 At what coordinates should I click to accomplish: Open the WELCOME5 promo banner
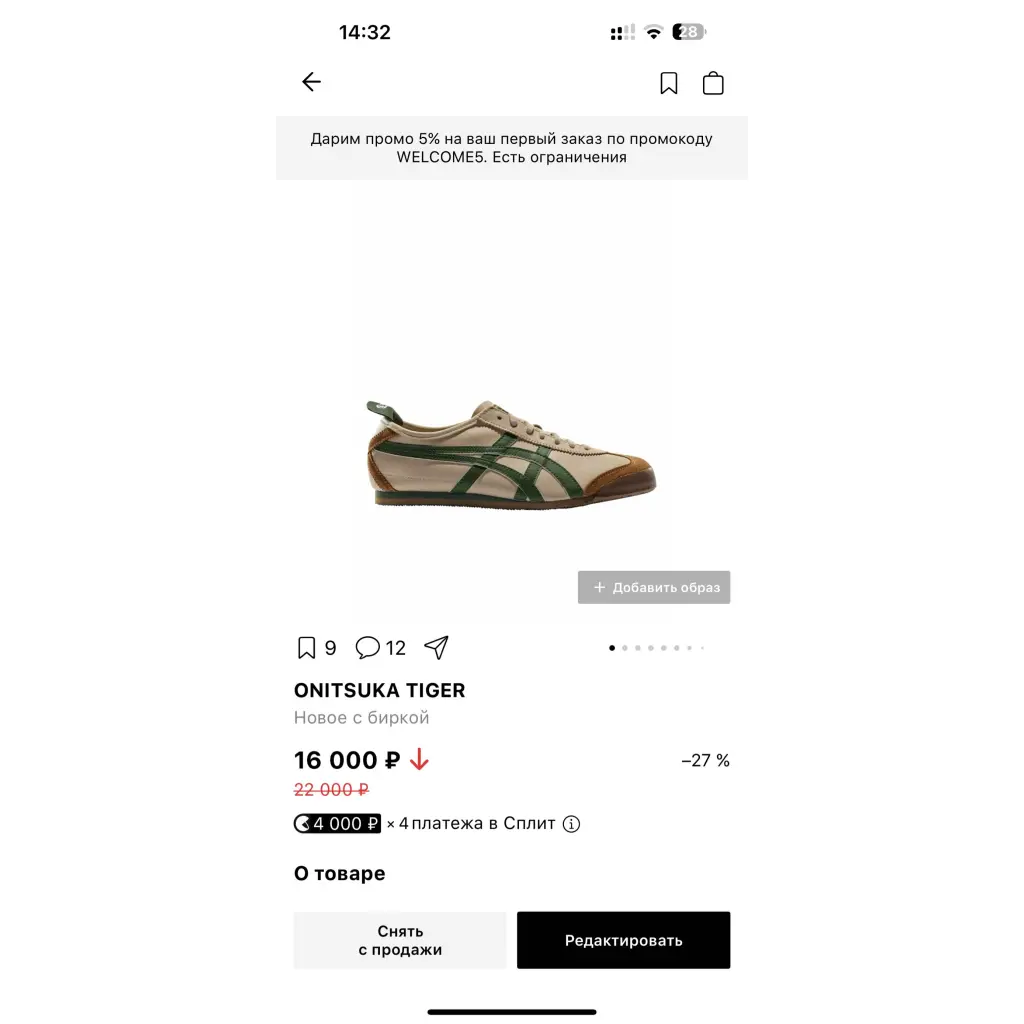pos(511,148)
